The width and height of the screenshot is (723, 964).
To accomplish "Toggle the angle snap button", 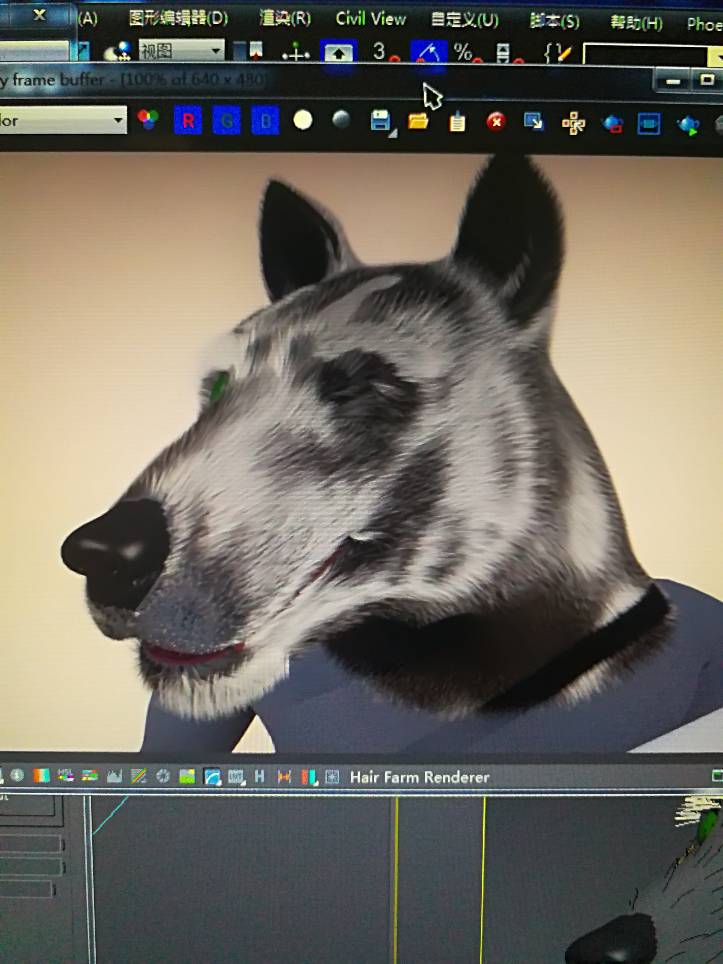I will click(x=429, y=53).
